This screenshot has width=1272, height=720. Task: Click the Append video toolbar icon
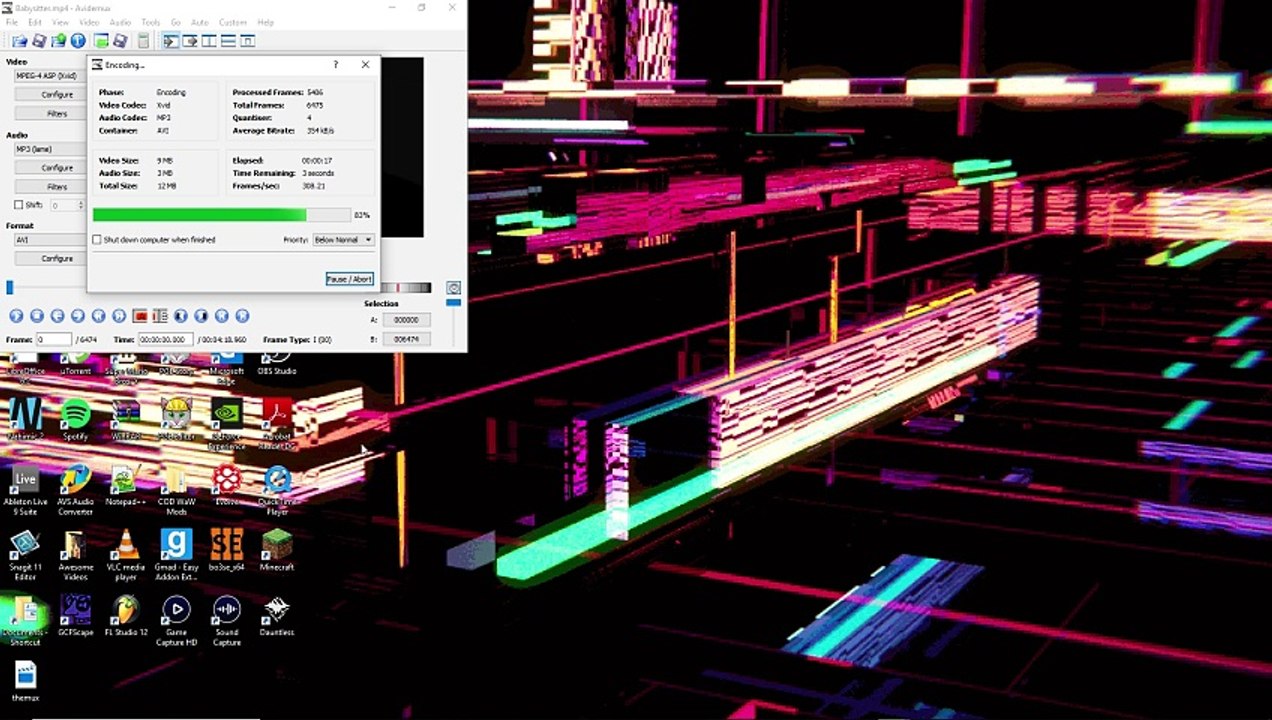tap(58, 41)
